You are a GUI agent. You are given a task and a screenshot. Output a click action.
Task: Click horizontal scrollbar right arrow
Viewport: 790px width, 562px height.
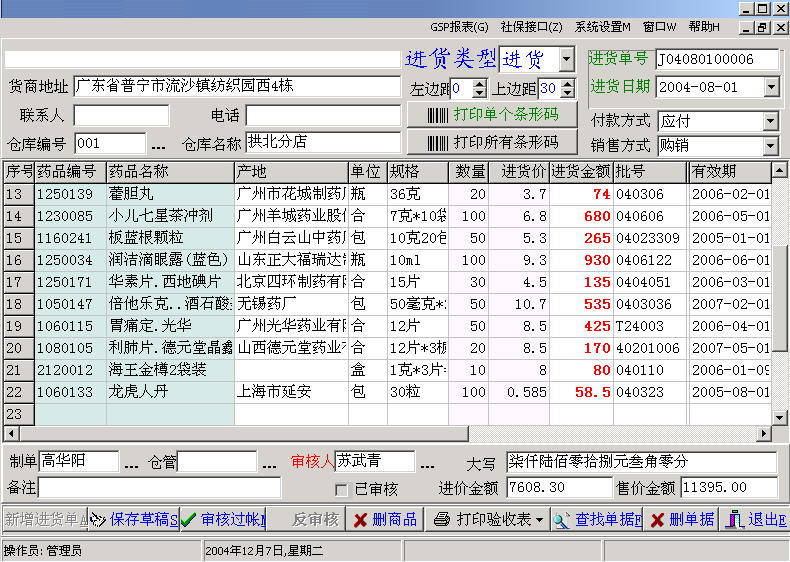point(764,433)
